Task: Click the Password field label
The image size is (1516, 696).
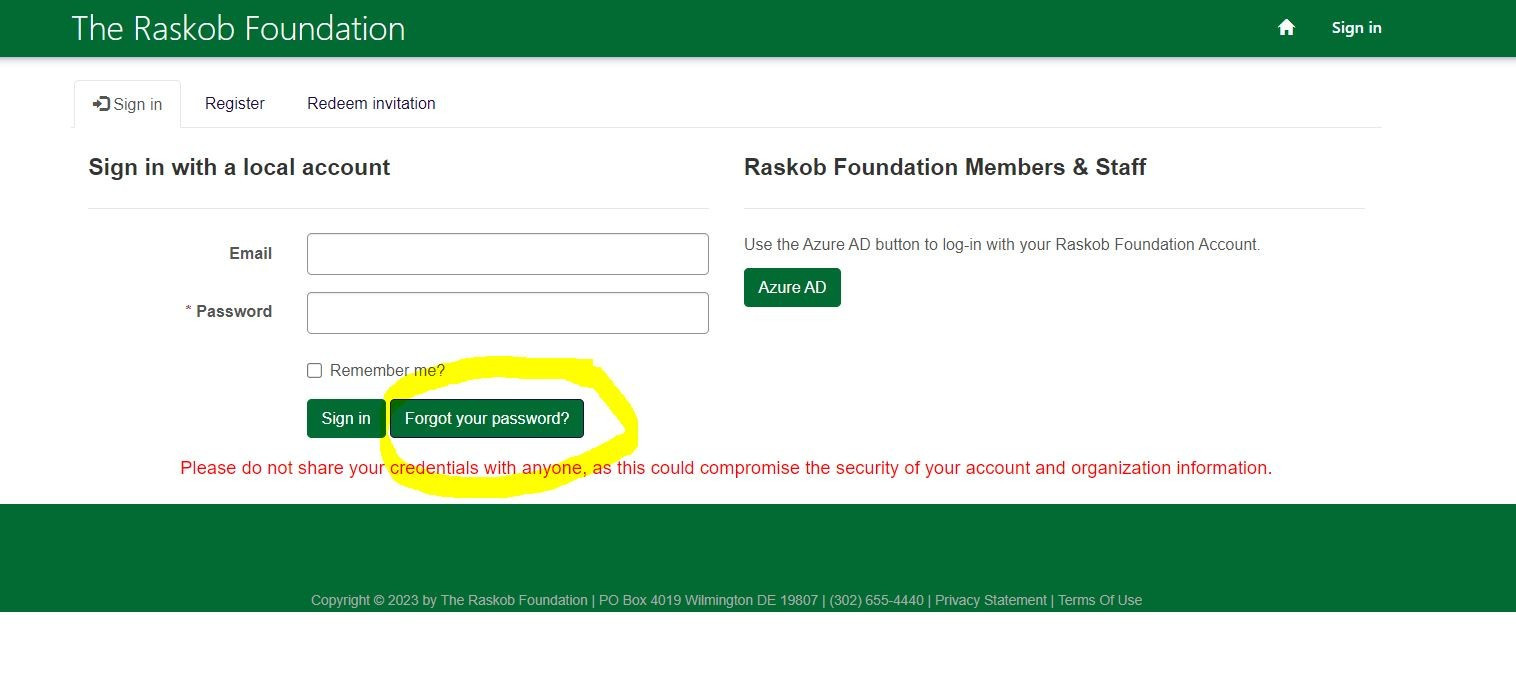Action: coord(233,312)
